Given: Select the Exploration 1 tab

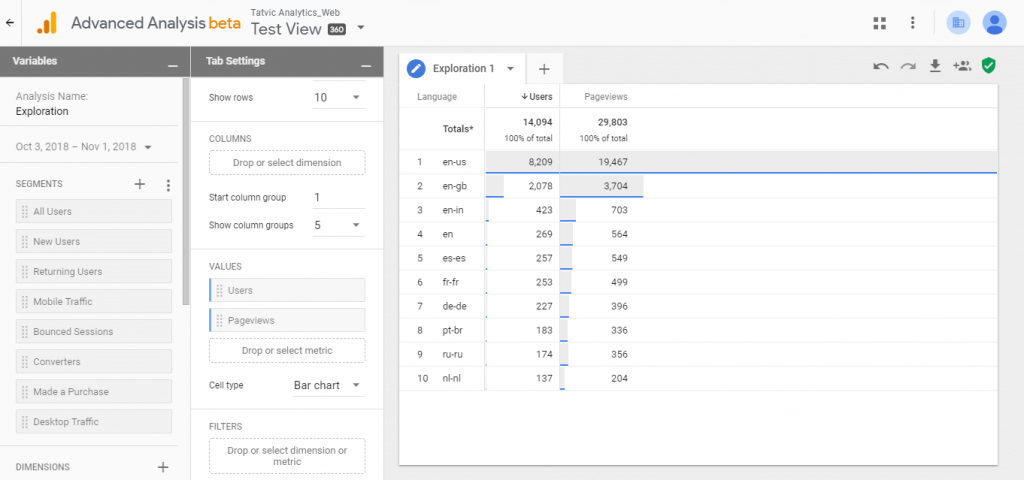Looking at the screenshot, I should tap(463, 69).
